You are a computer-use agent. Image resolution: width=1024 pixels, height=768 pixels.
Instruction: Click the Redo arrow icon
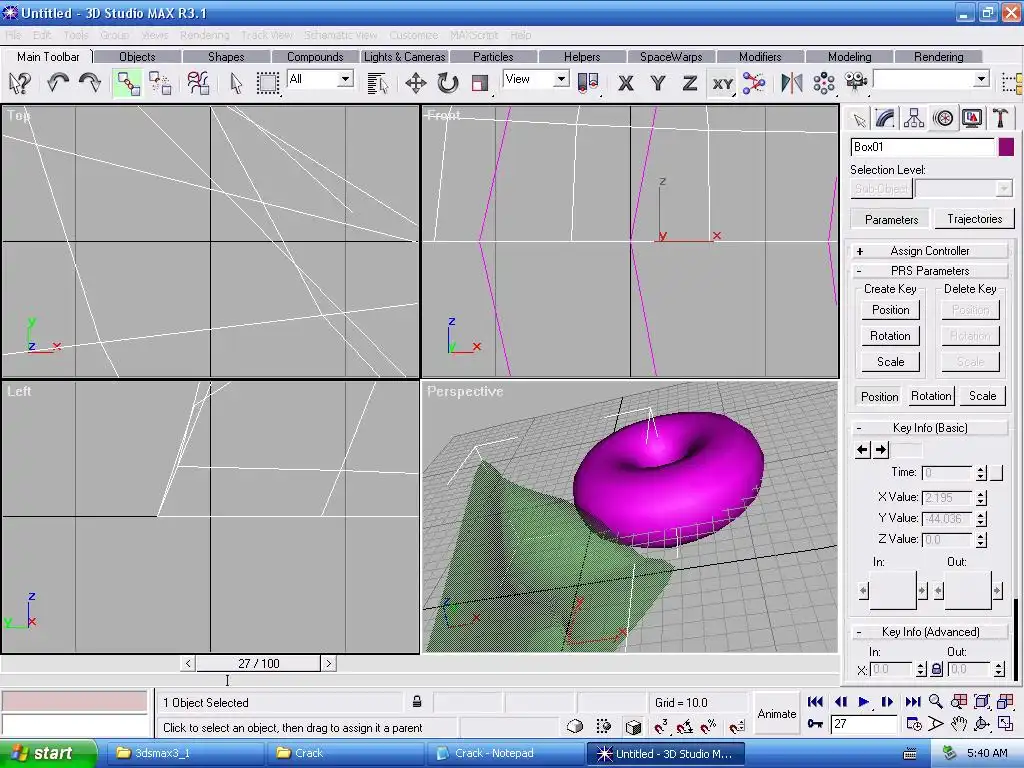[89, 83]
